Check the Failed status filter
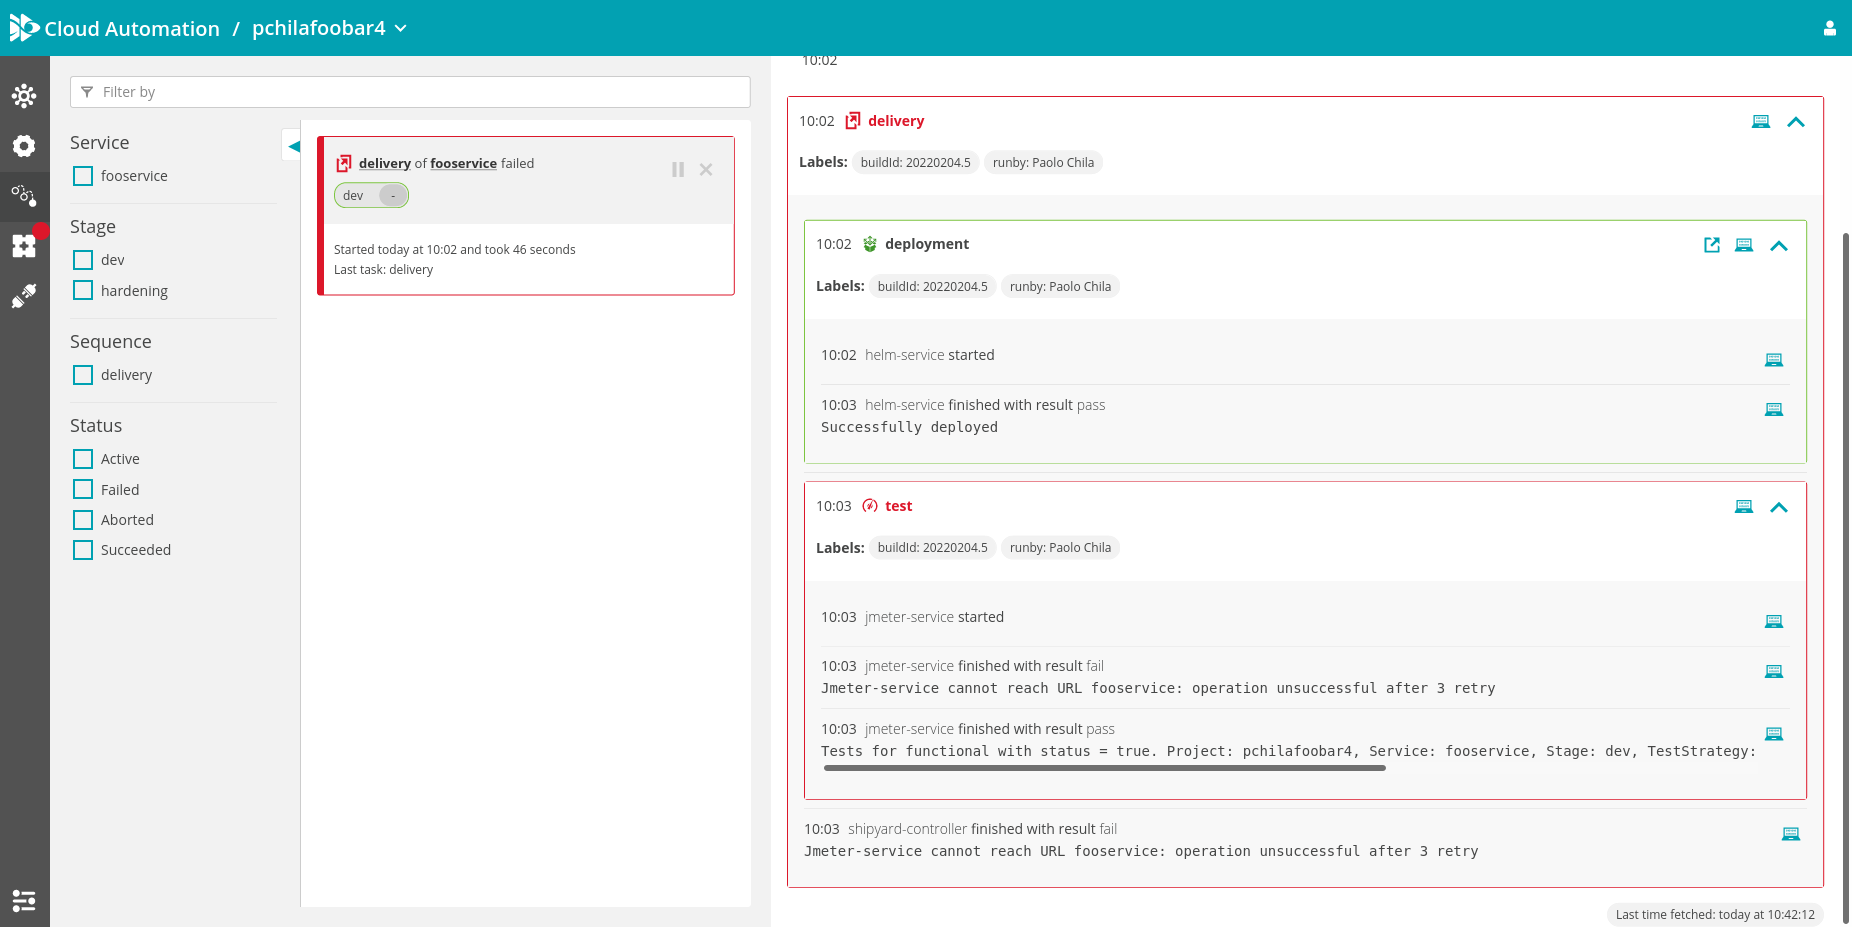 point(83,489)
